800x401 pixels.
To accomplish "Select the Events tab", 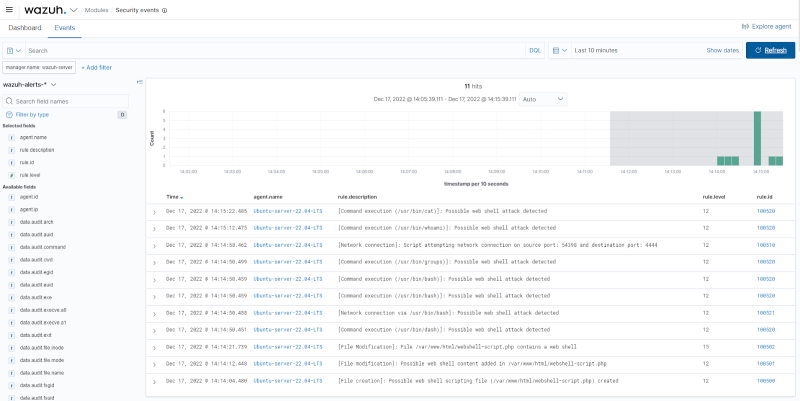I will pos(65,28).
